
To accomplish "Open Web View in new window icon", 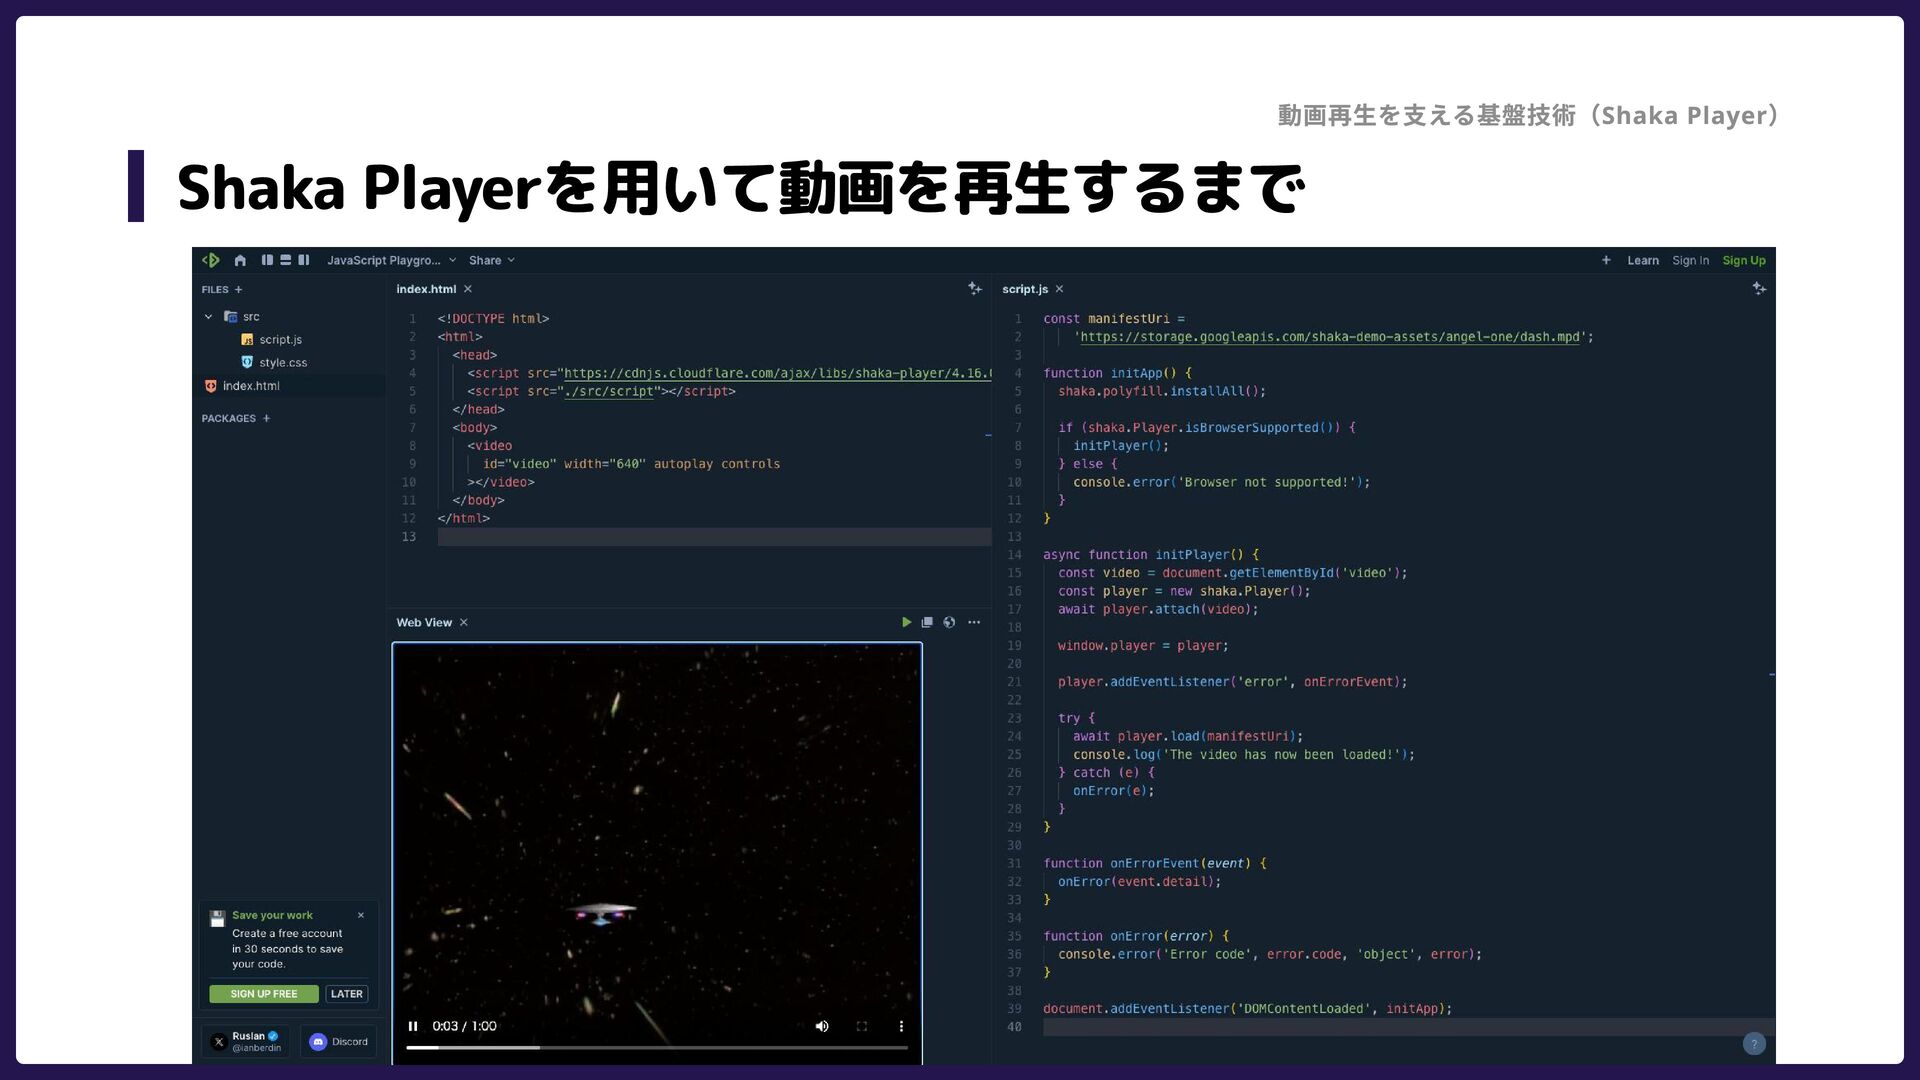I will (927, 622).
